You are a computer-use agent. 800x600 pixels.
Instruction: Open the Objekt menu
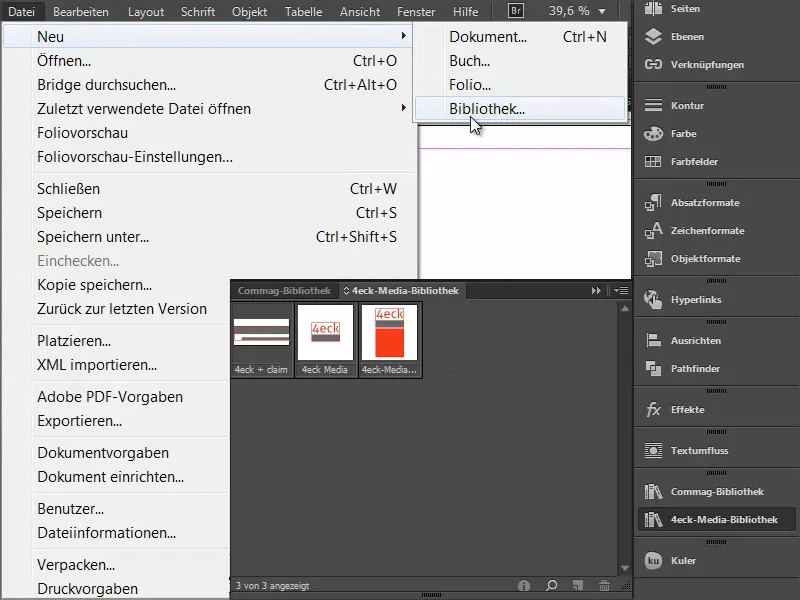pos(249,11)
